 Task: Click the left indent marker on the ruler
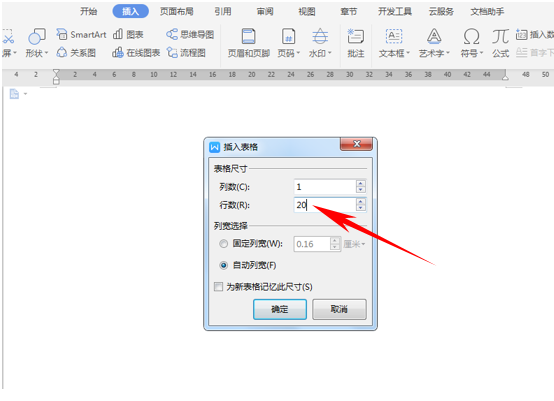coord(56,77)
